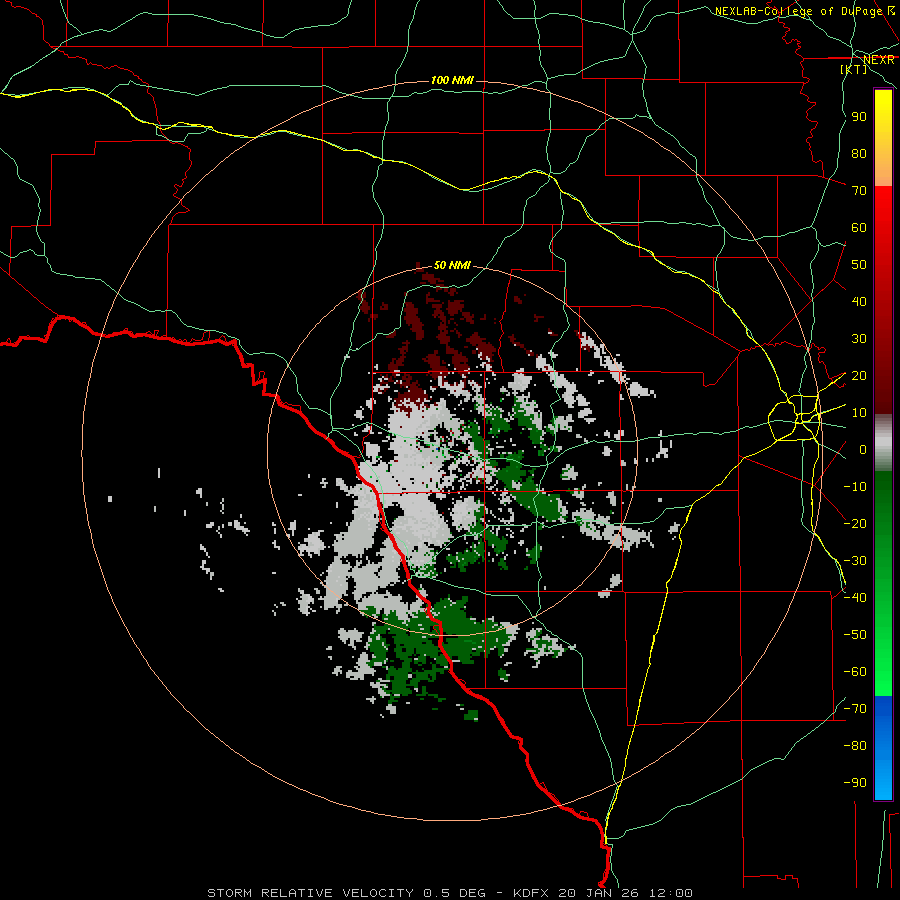Click the "50 NMI" range ring label
900x900 pixels.
point(452,265)
